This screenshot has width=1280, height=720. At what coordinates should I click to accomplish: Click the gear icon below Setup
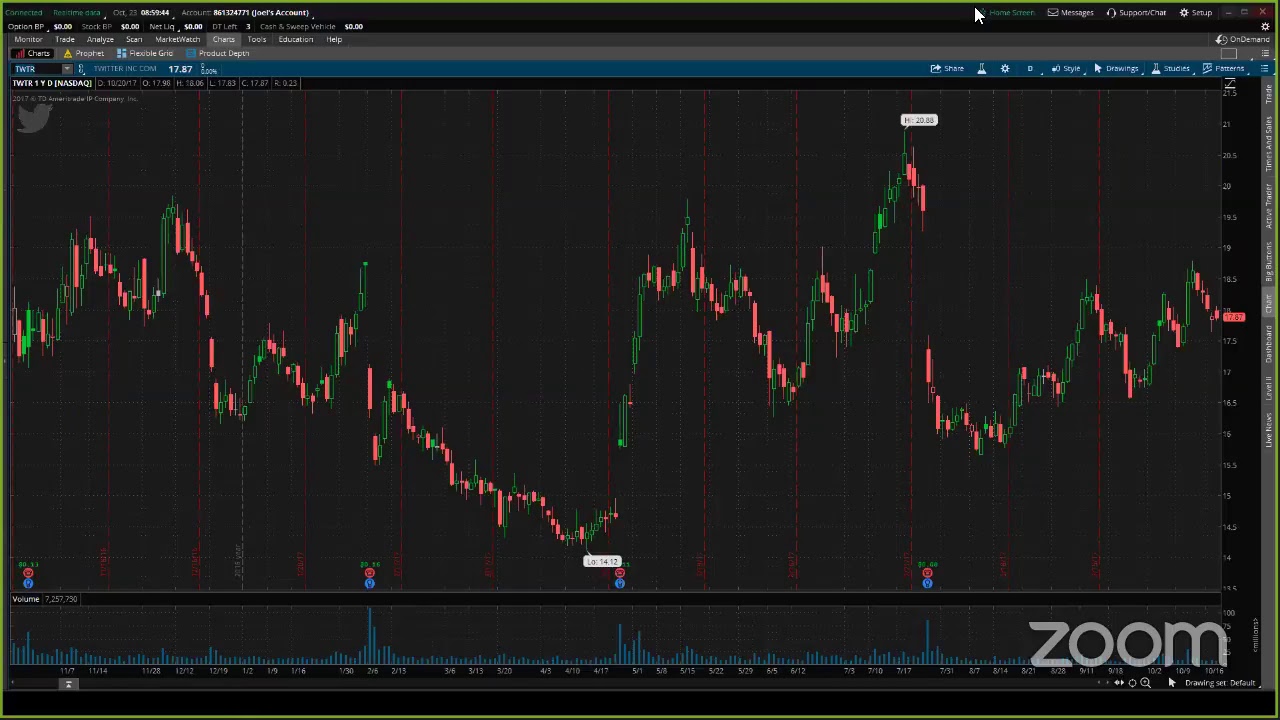coord(1265,27)
